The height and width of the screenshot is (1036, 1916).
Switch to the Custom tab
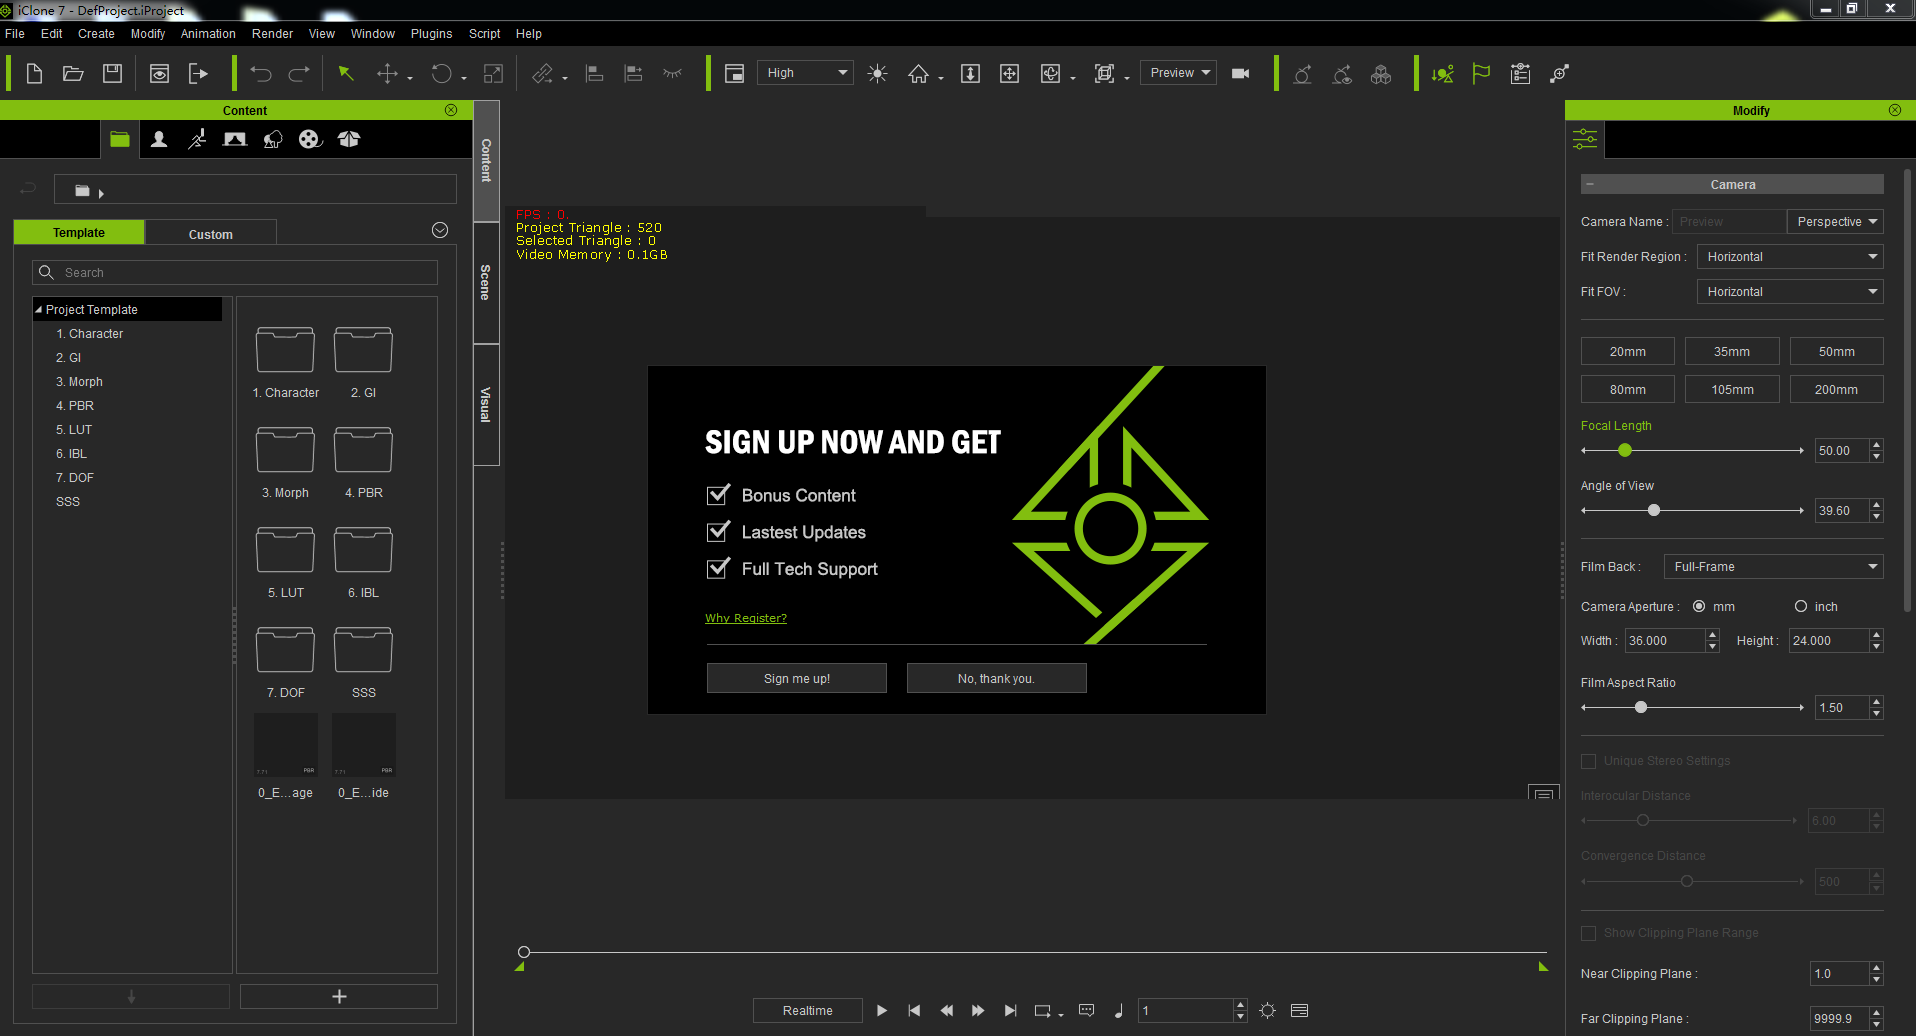tap(210, 234)
